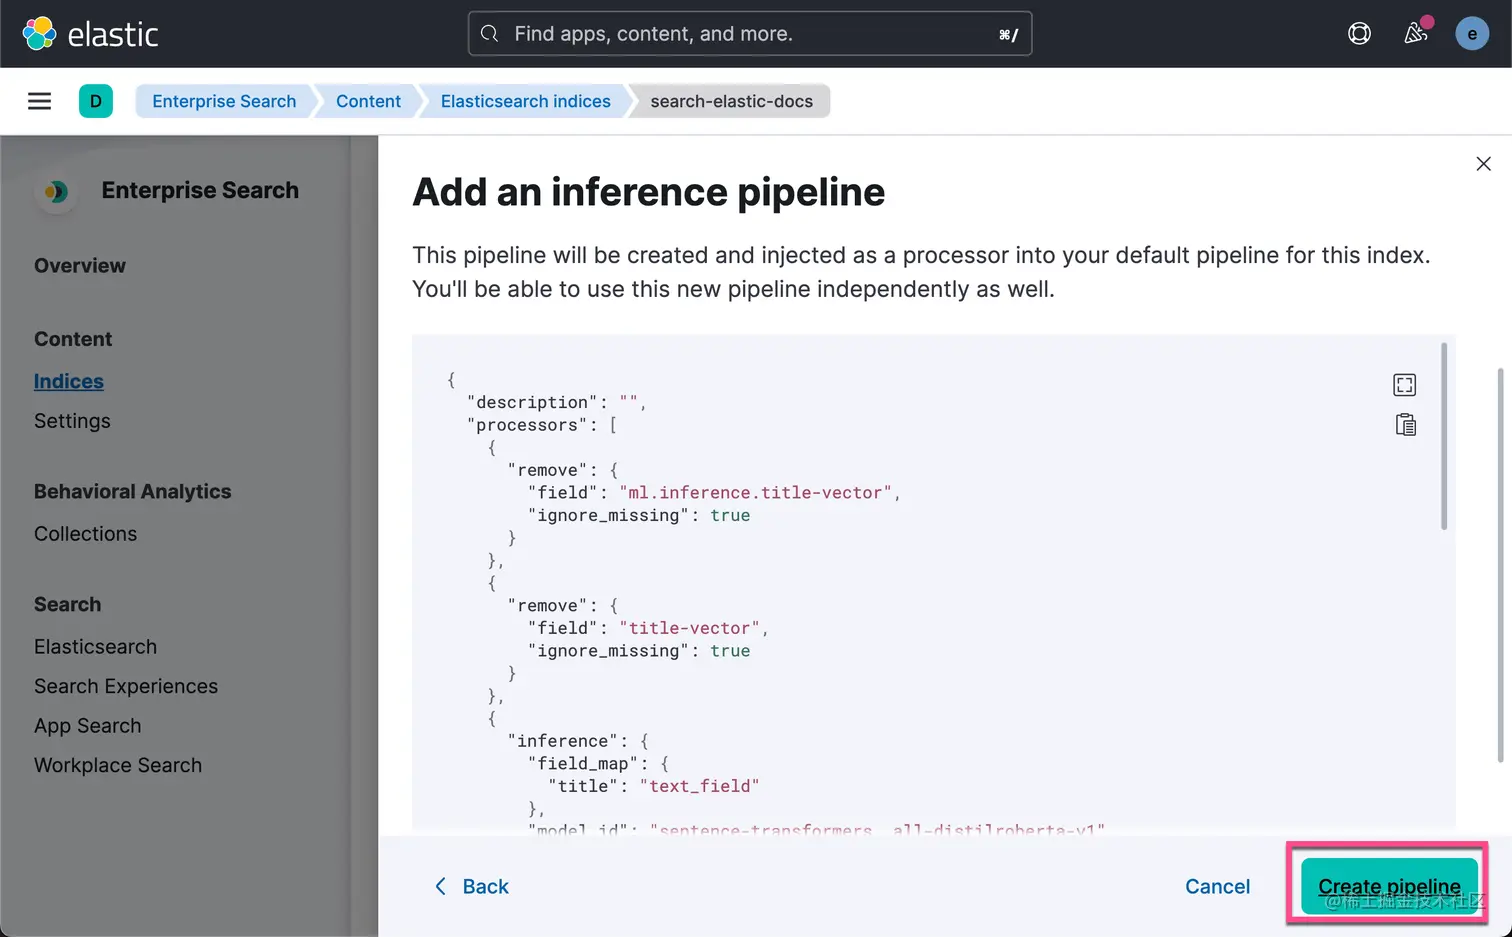Focus the Find apps search field
1512x937 pixels.
pyautogui.click(x=750, y=34)
